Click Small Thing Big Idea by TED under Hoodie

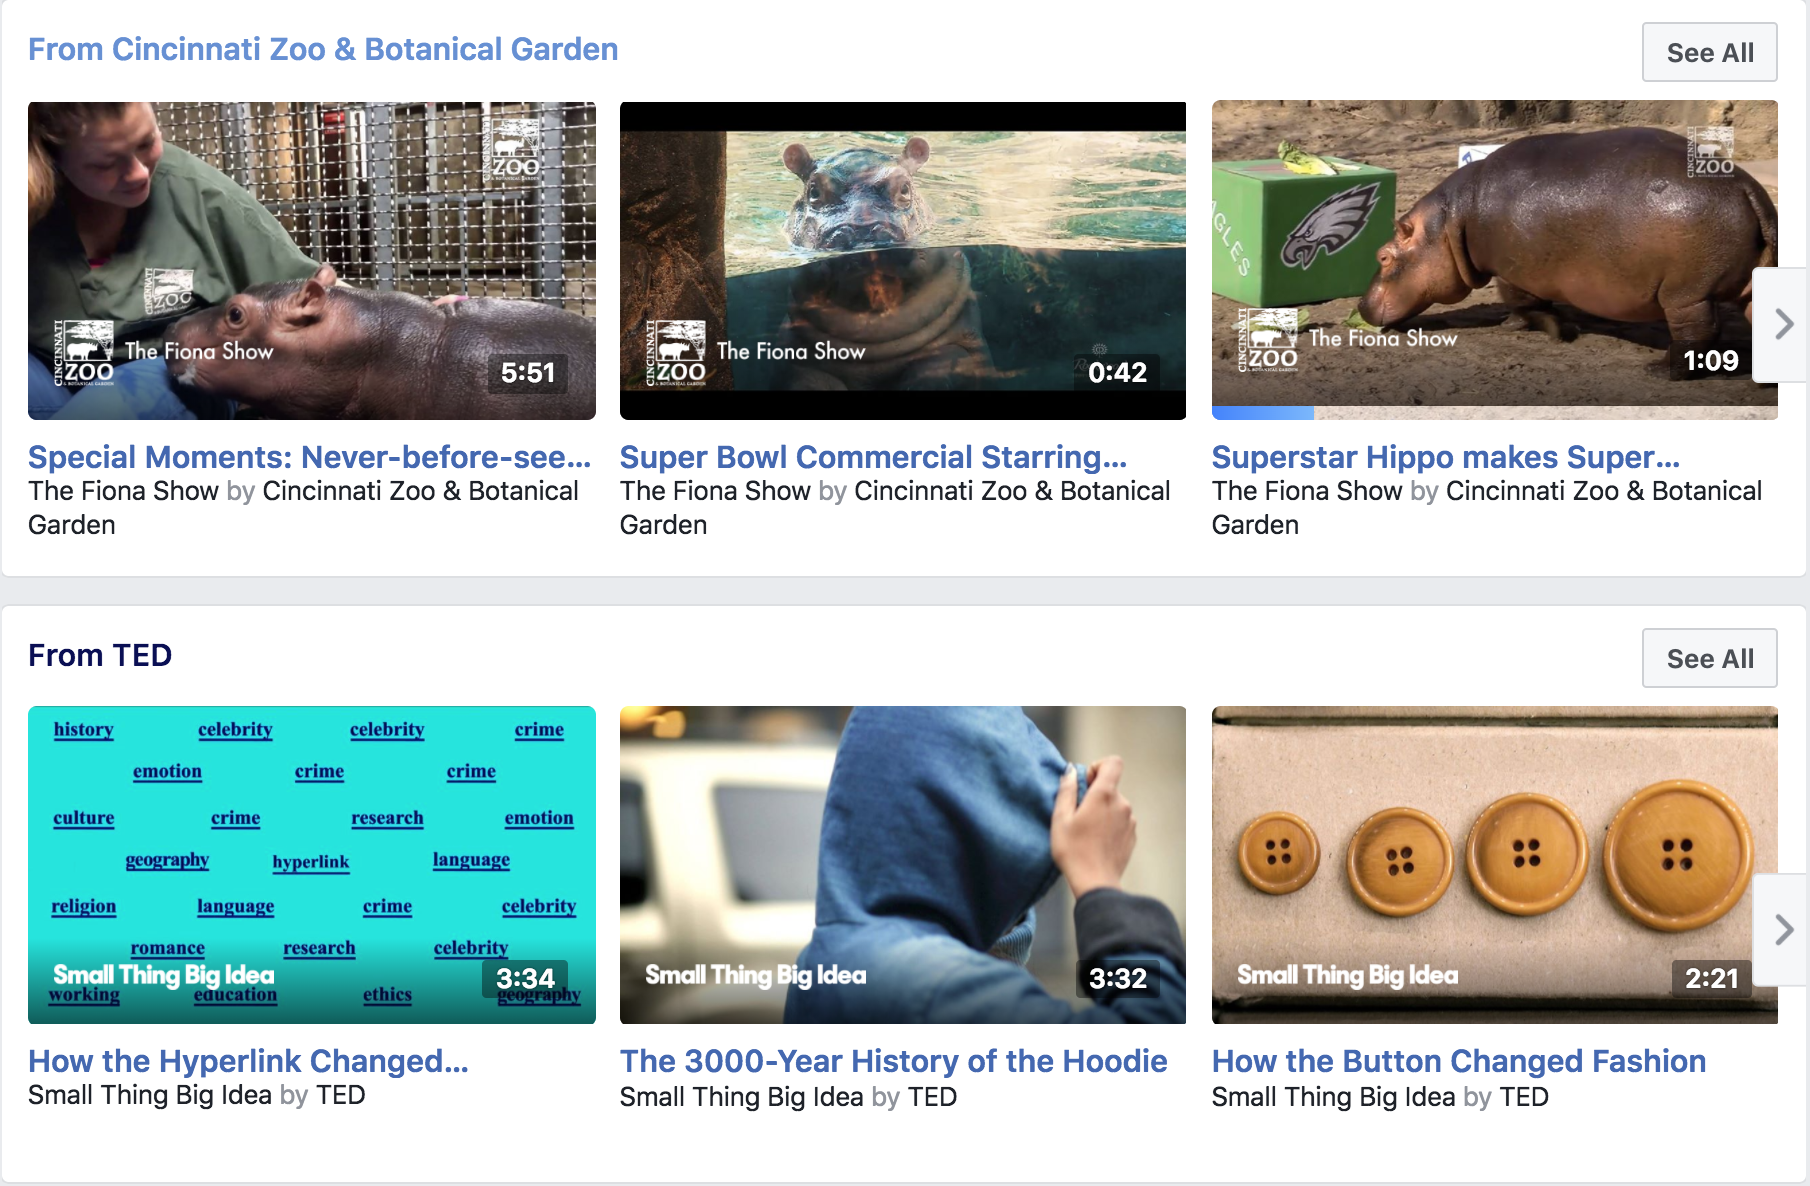789,1097
